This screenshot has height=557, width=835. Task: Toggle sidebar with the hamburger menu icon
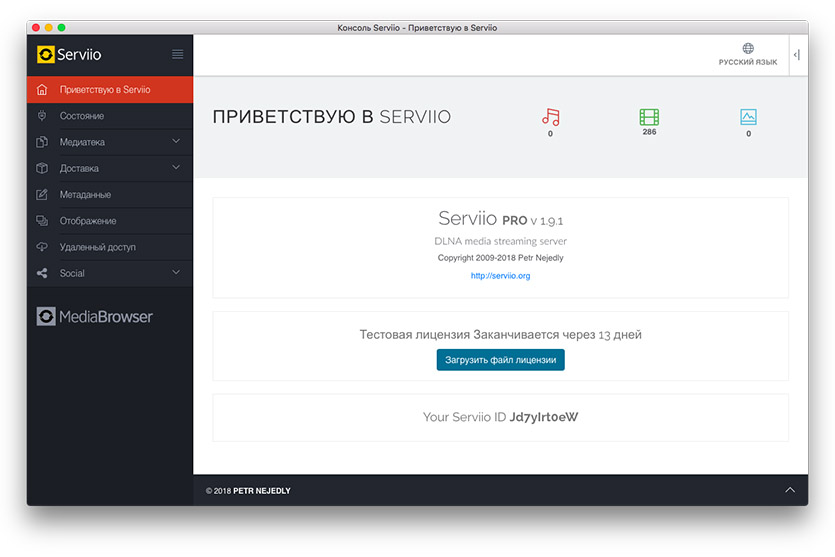[x=177, y=54]
